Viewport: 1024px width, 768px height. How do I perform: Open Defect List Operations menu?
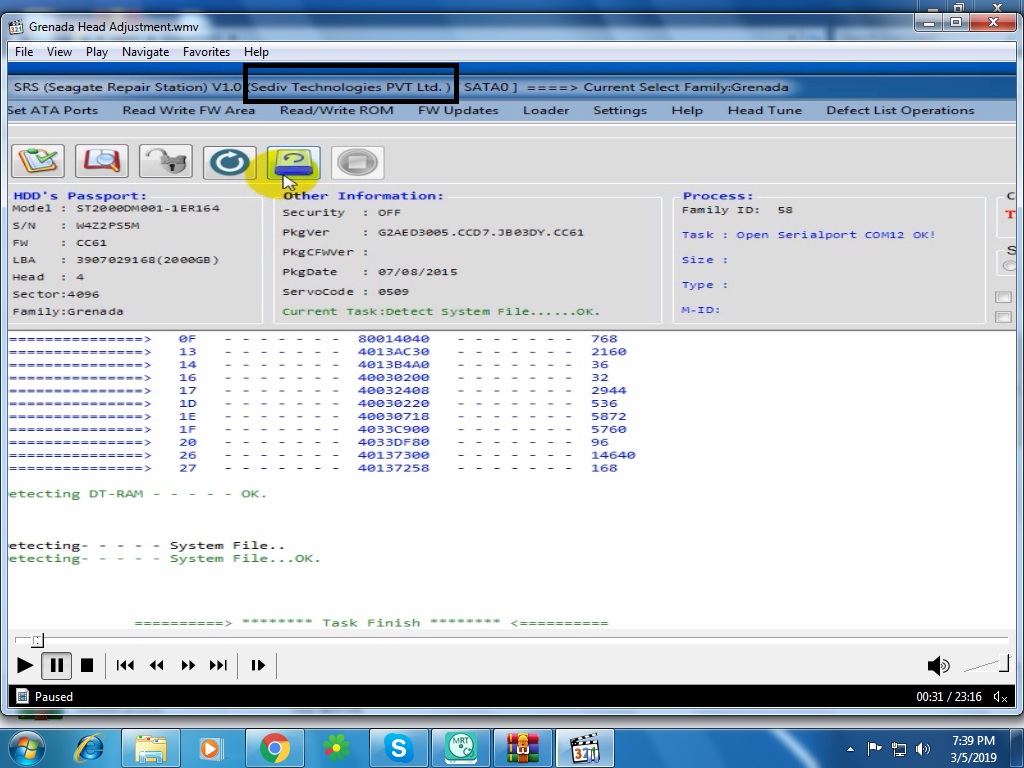point(900,110)
